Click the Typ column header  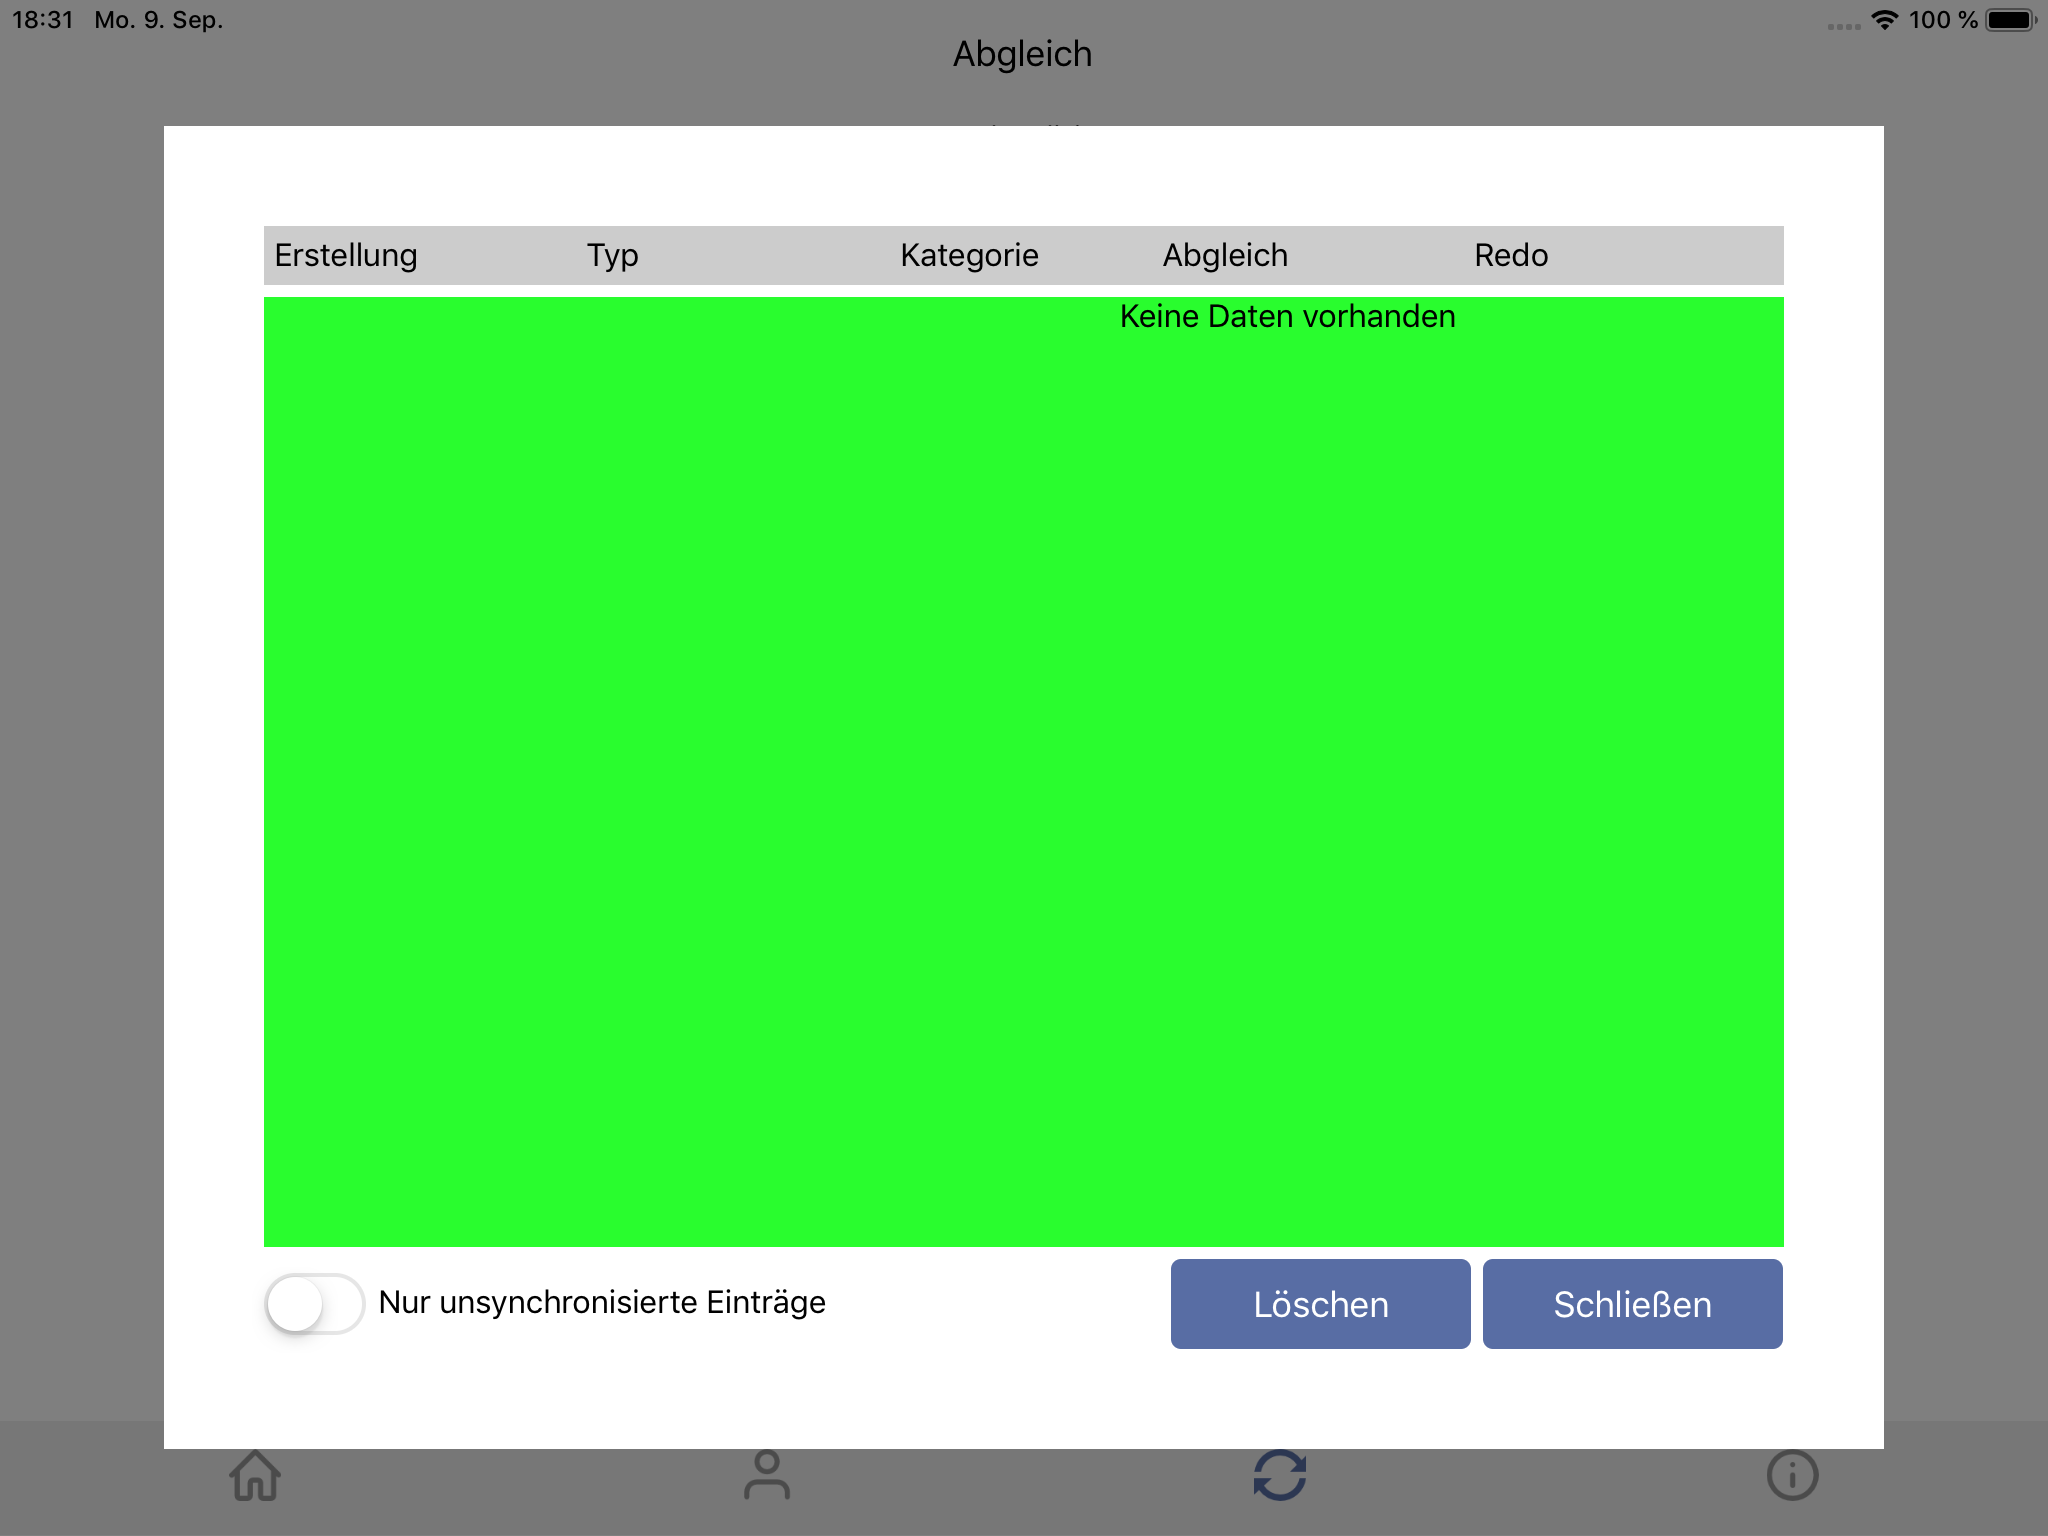612,256
